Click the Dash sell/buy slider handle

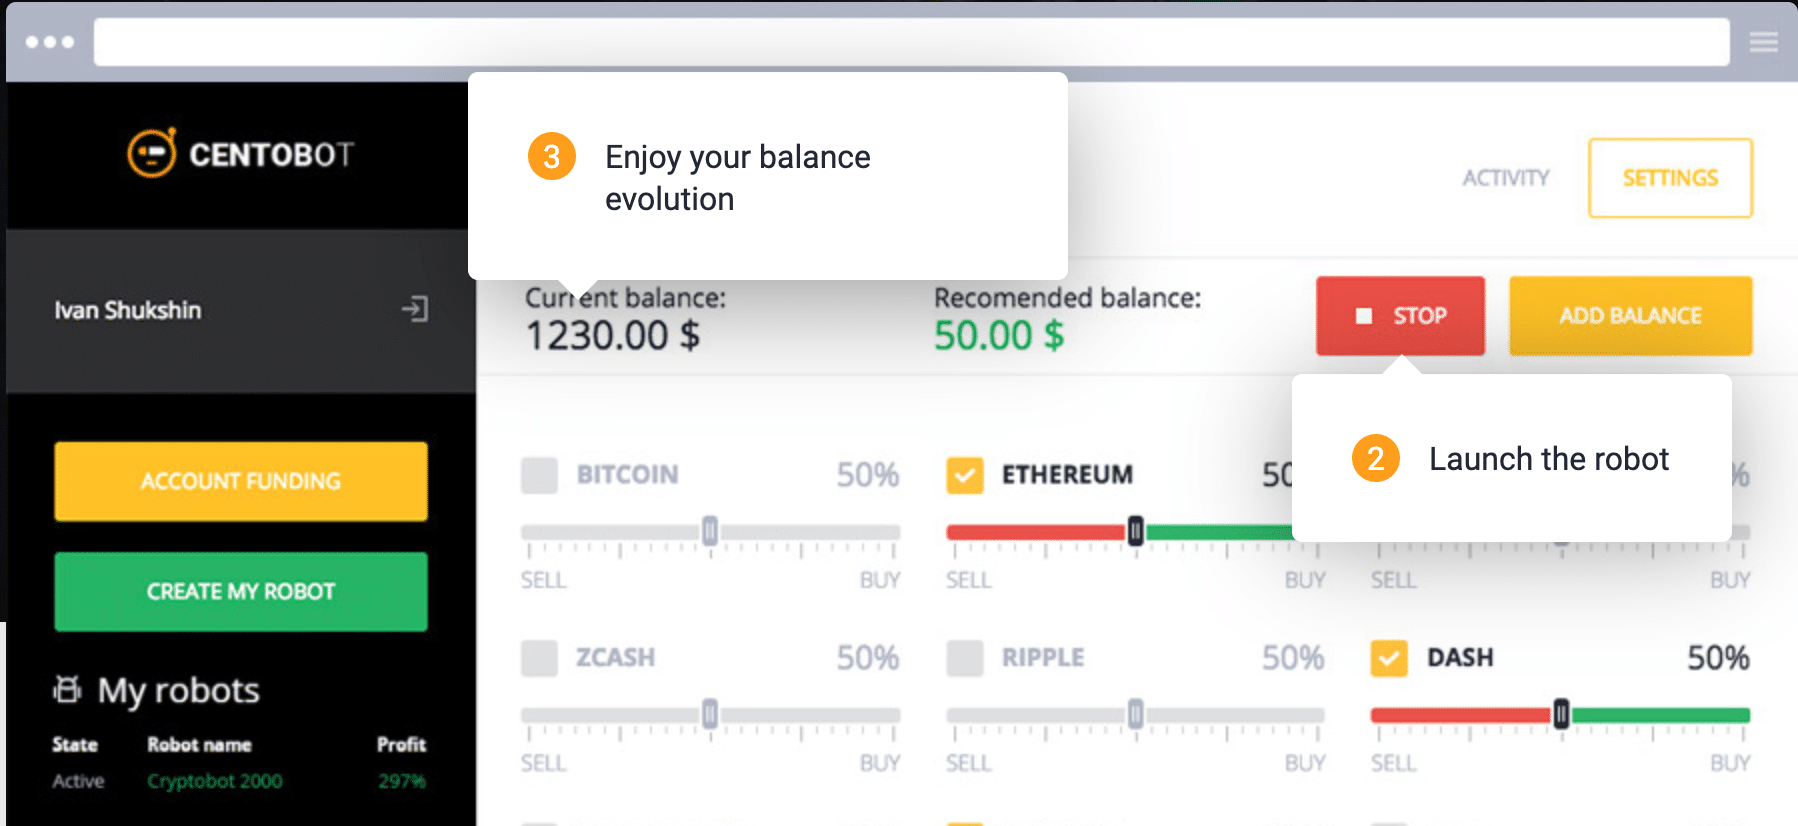(1561, 714)
